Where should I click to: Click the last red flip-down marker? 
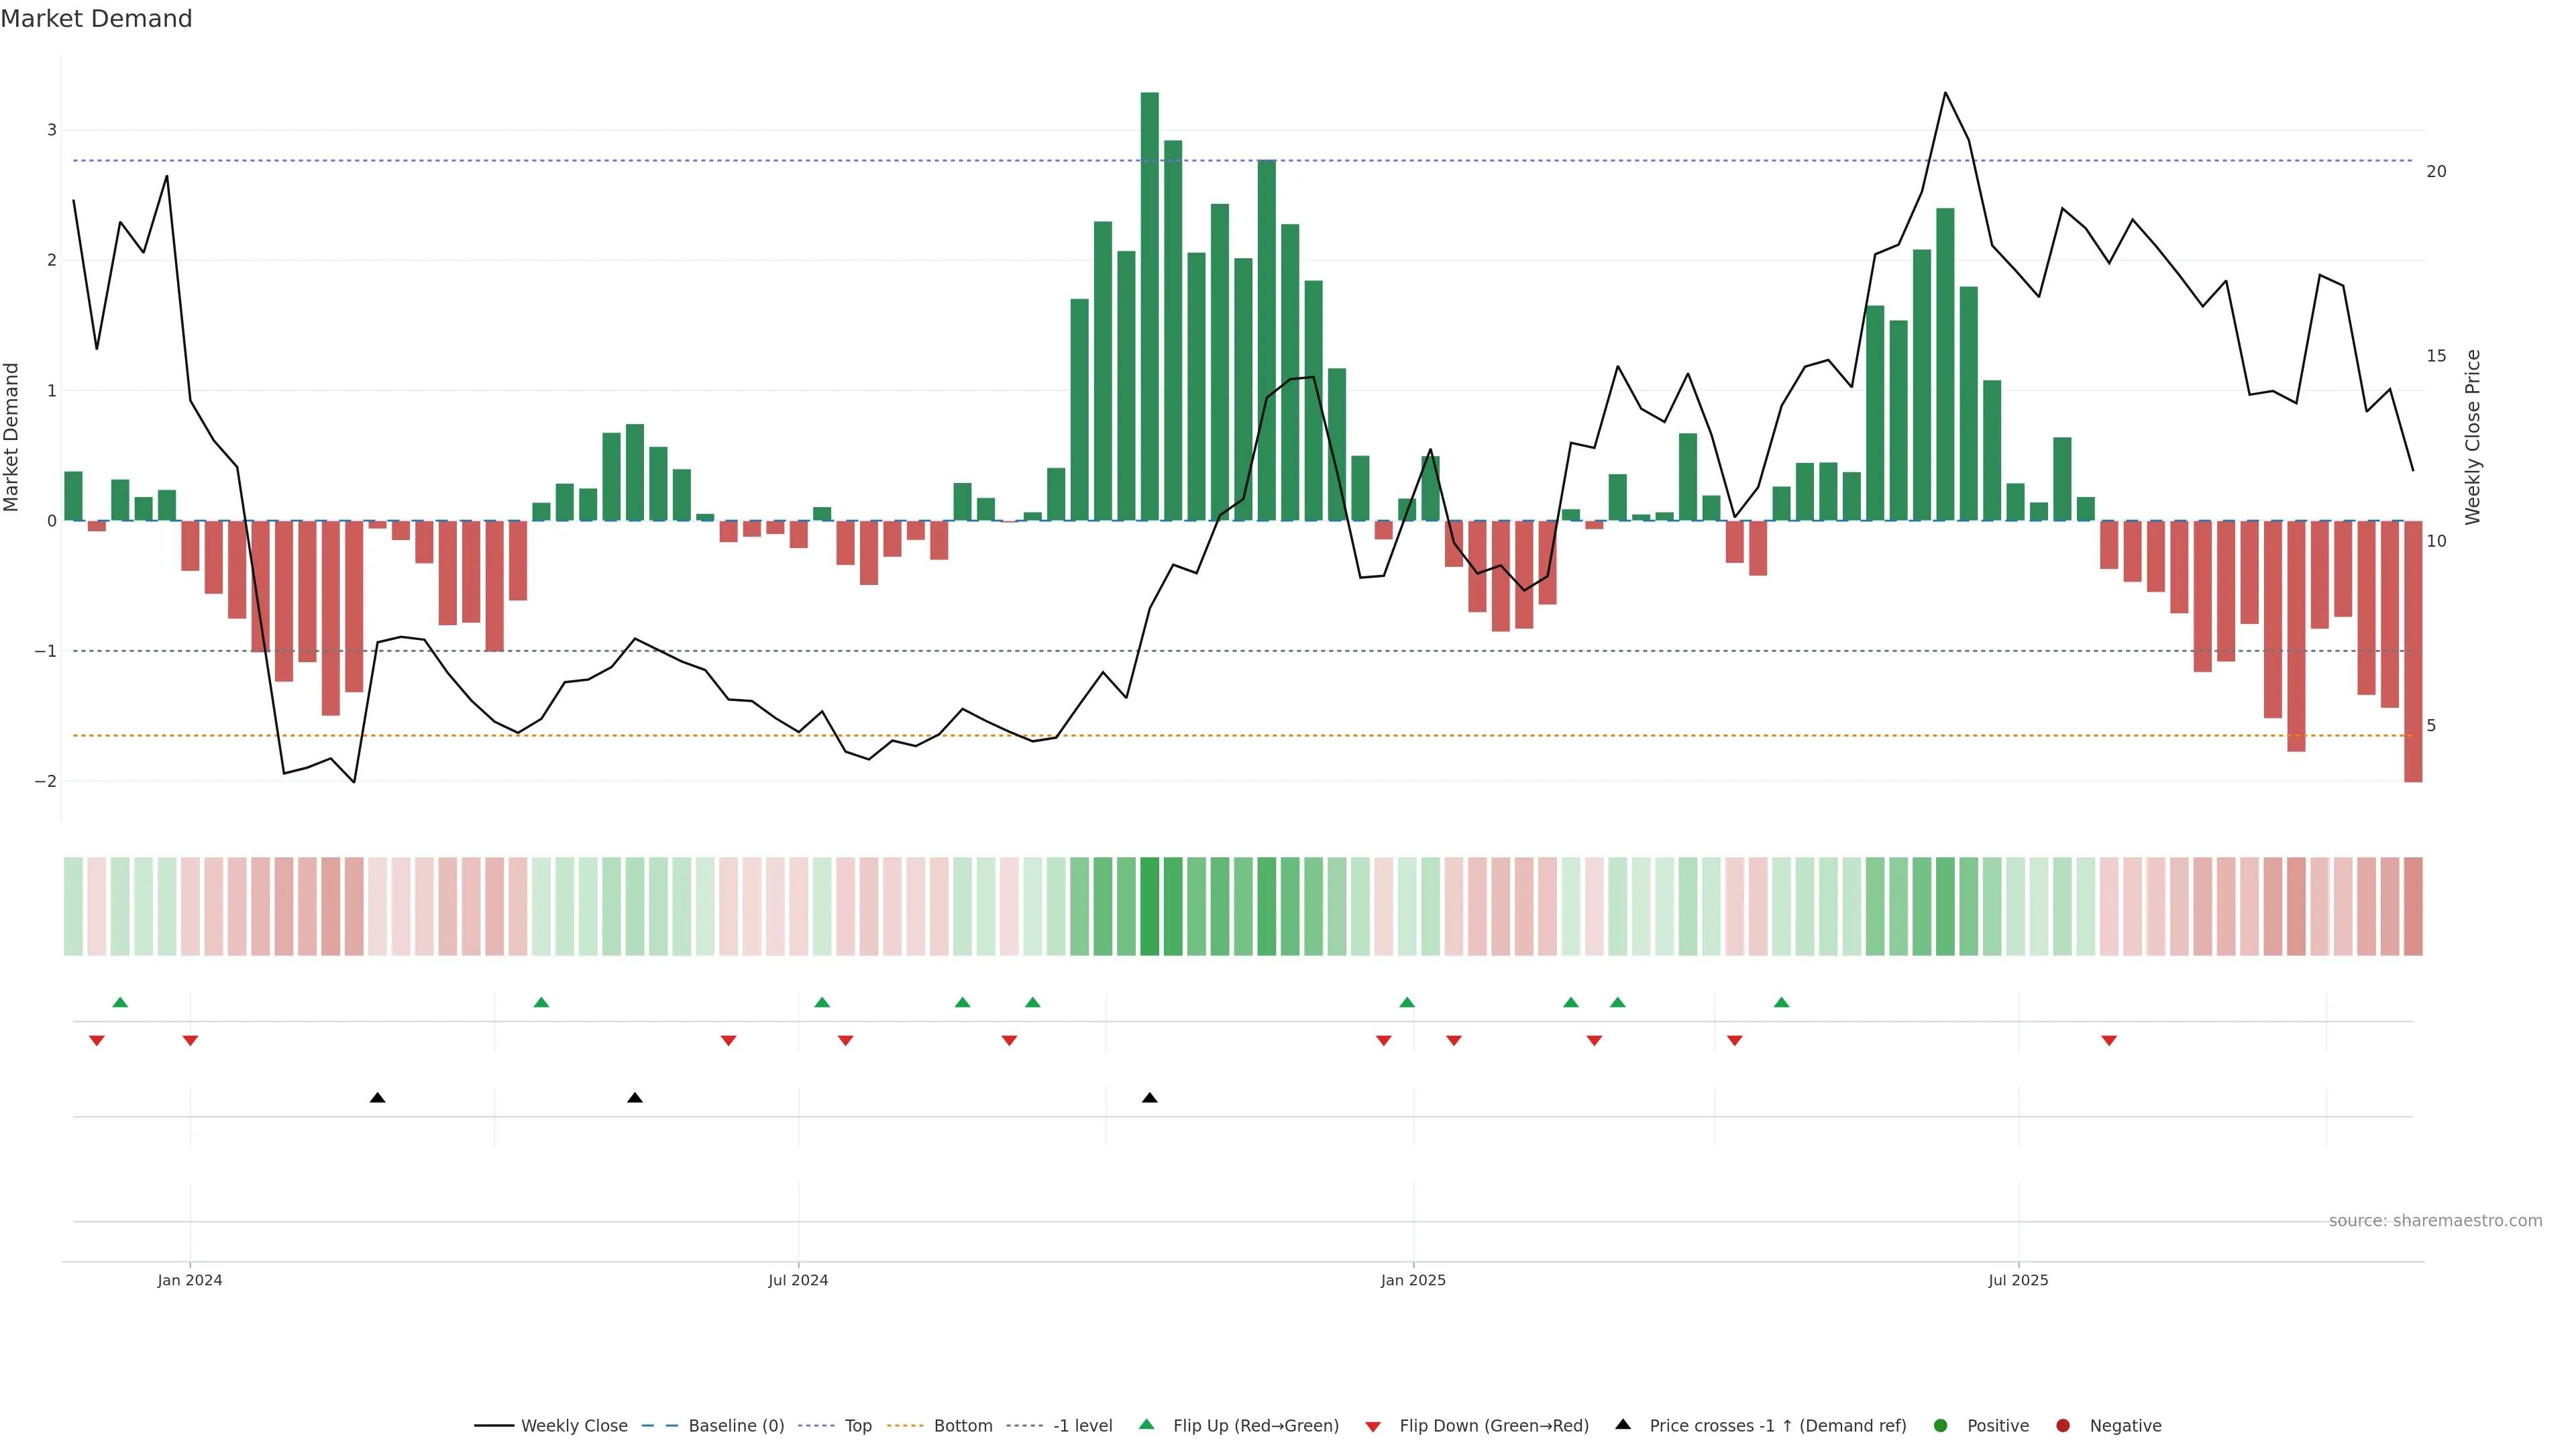pyautogui.click(x=2109, y=1041)
